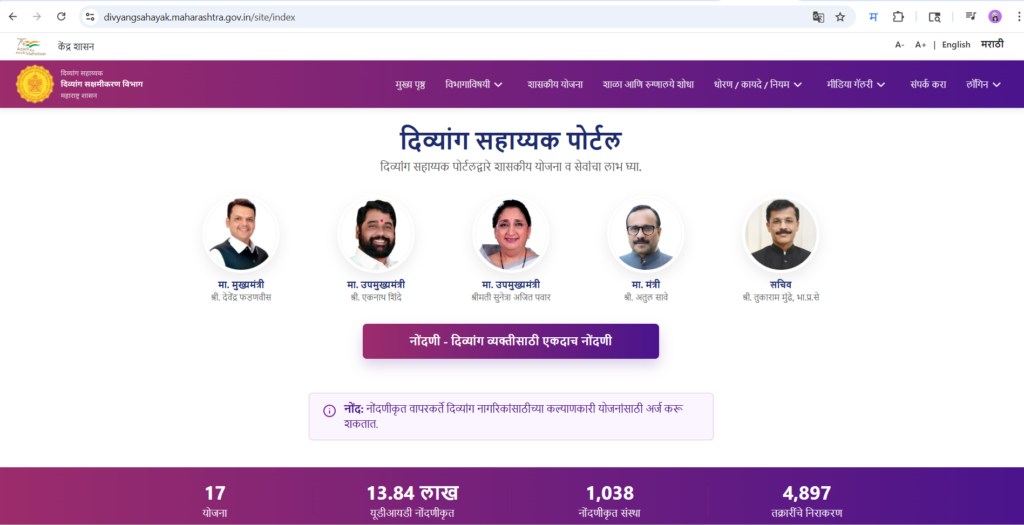Image resolution: width=1024 pixels, height=525 pixels.
Task: Open the शासकीय योजना menu item
Action: [555, 84]
